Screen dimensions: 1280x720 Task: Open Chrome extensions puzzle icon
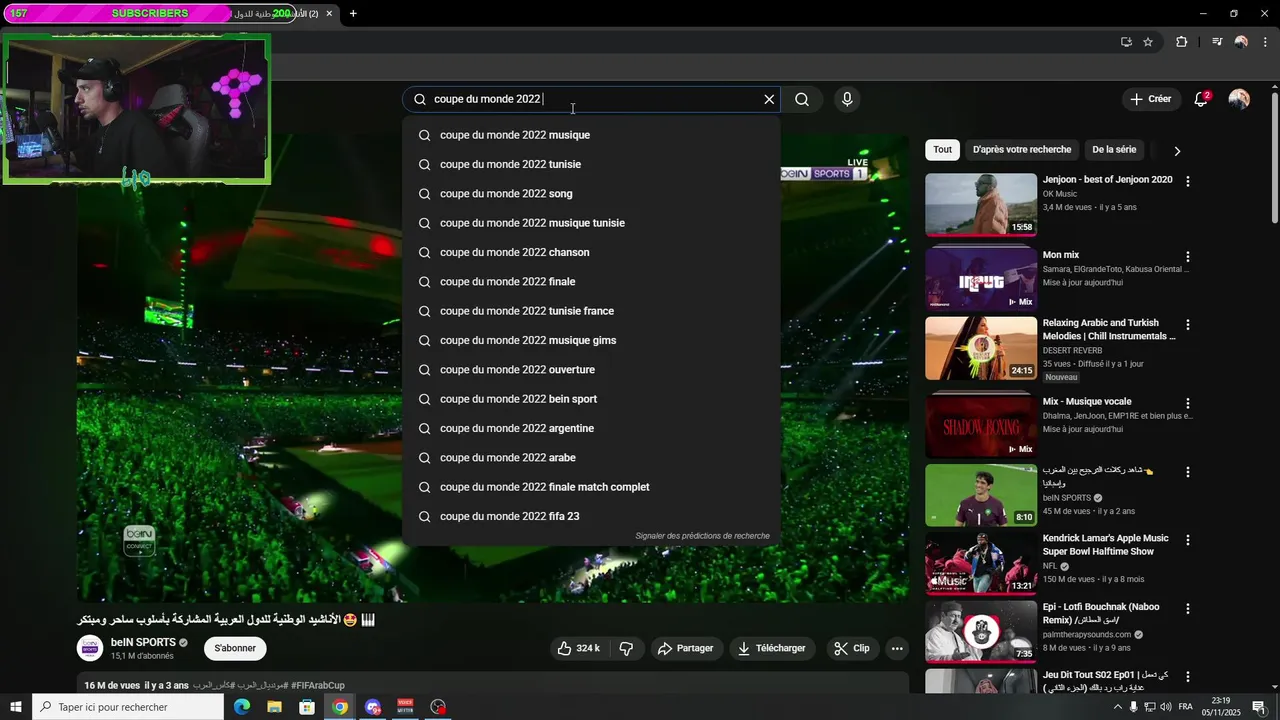pyautogui.click(x=1182, y=42)
